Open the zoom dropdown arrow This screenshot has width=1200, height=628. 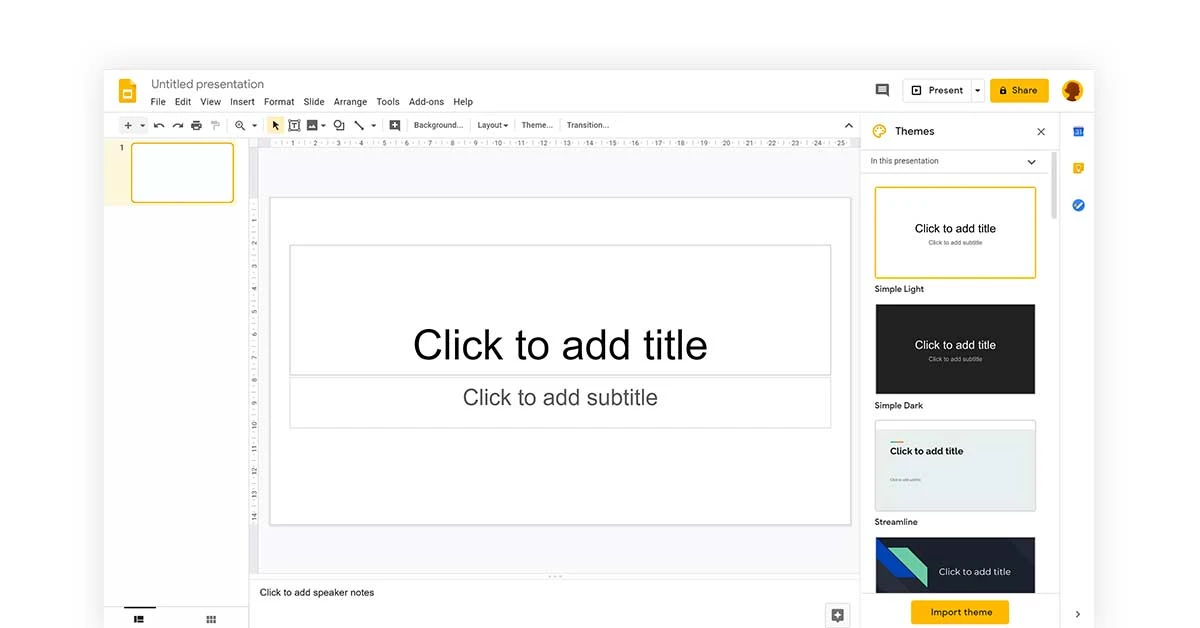[254, 125]
